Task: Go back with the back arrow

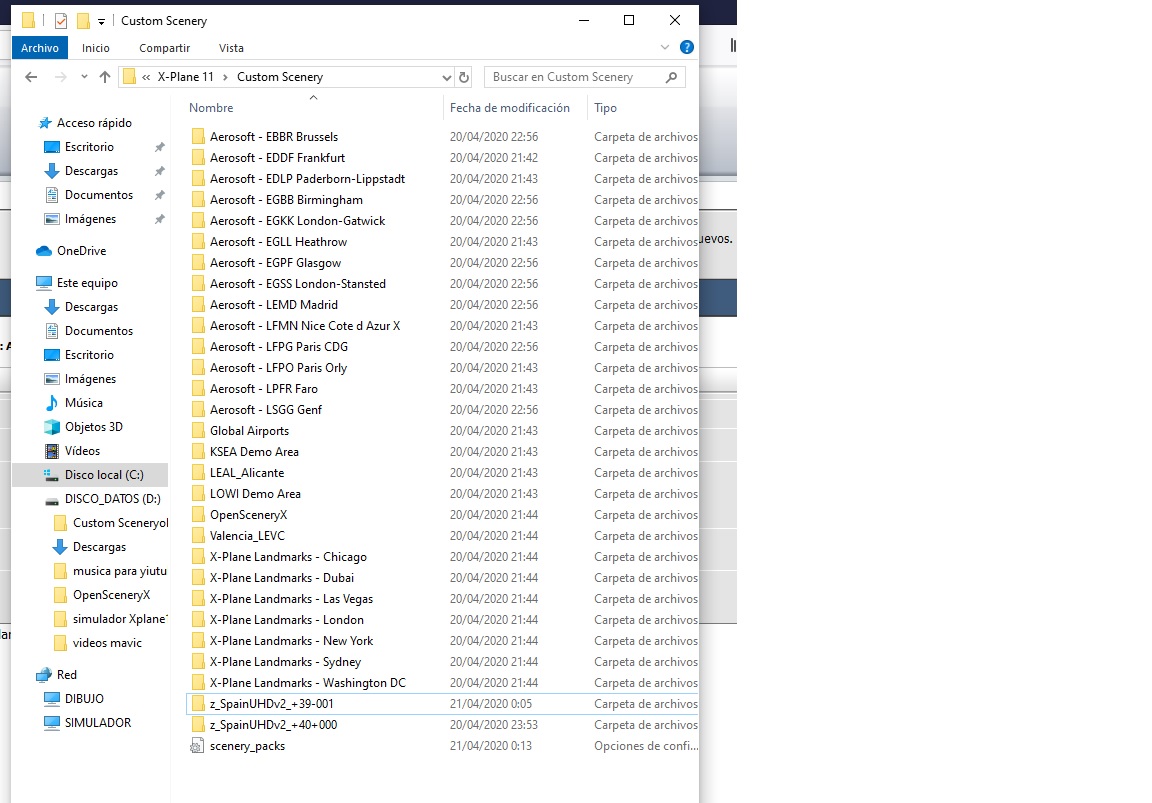Action: [x=31, y=77]
